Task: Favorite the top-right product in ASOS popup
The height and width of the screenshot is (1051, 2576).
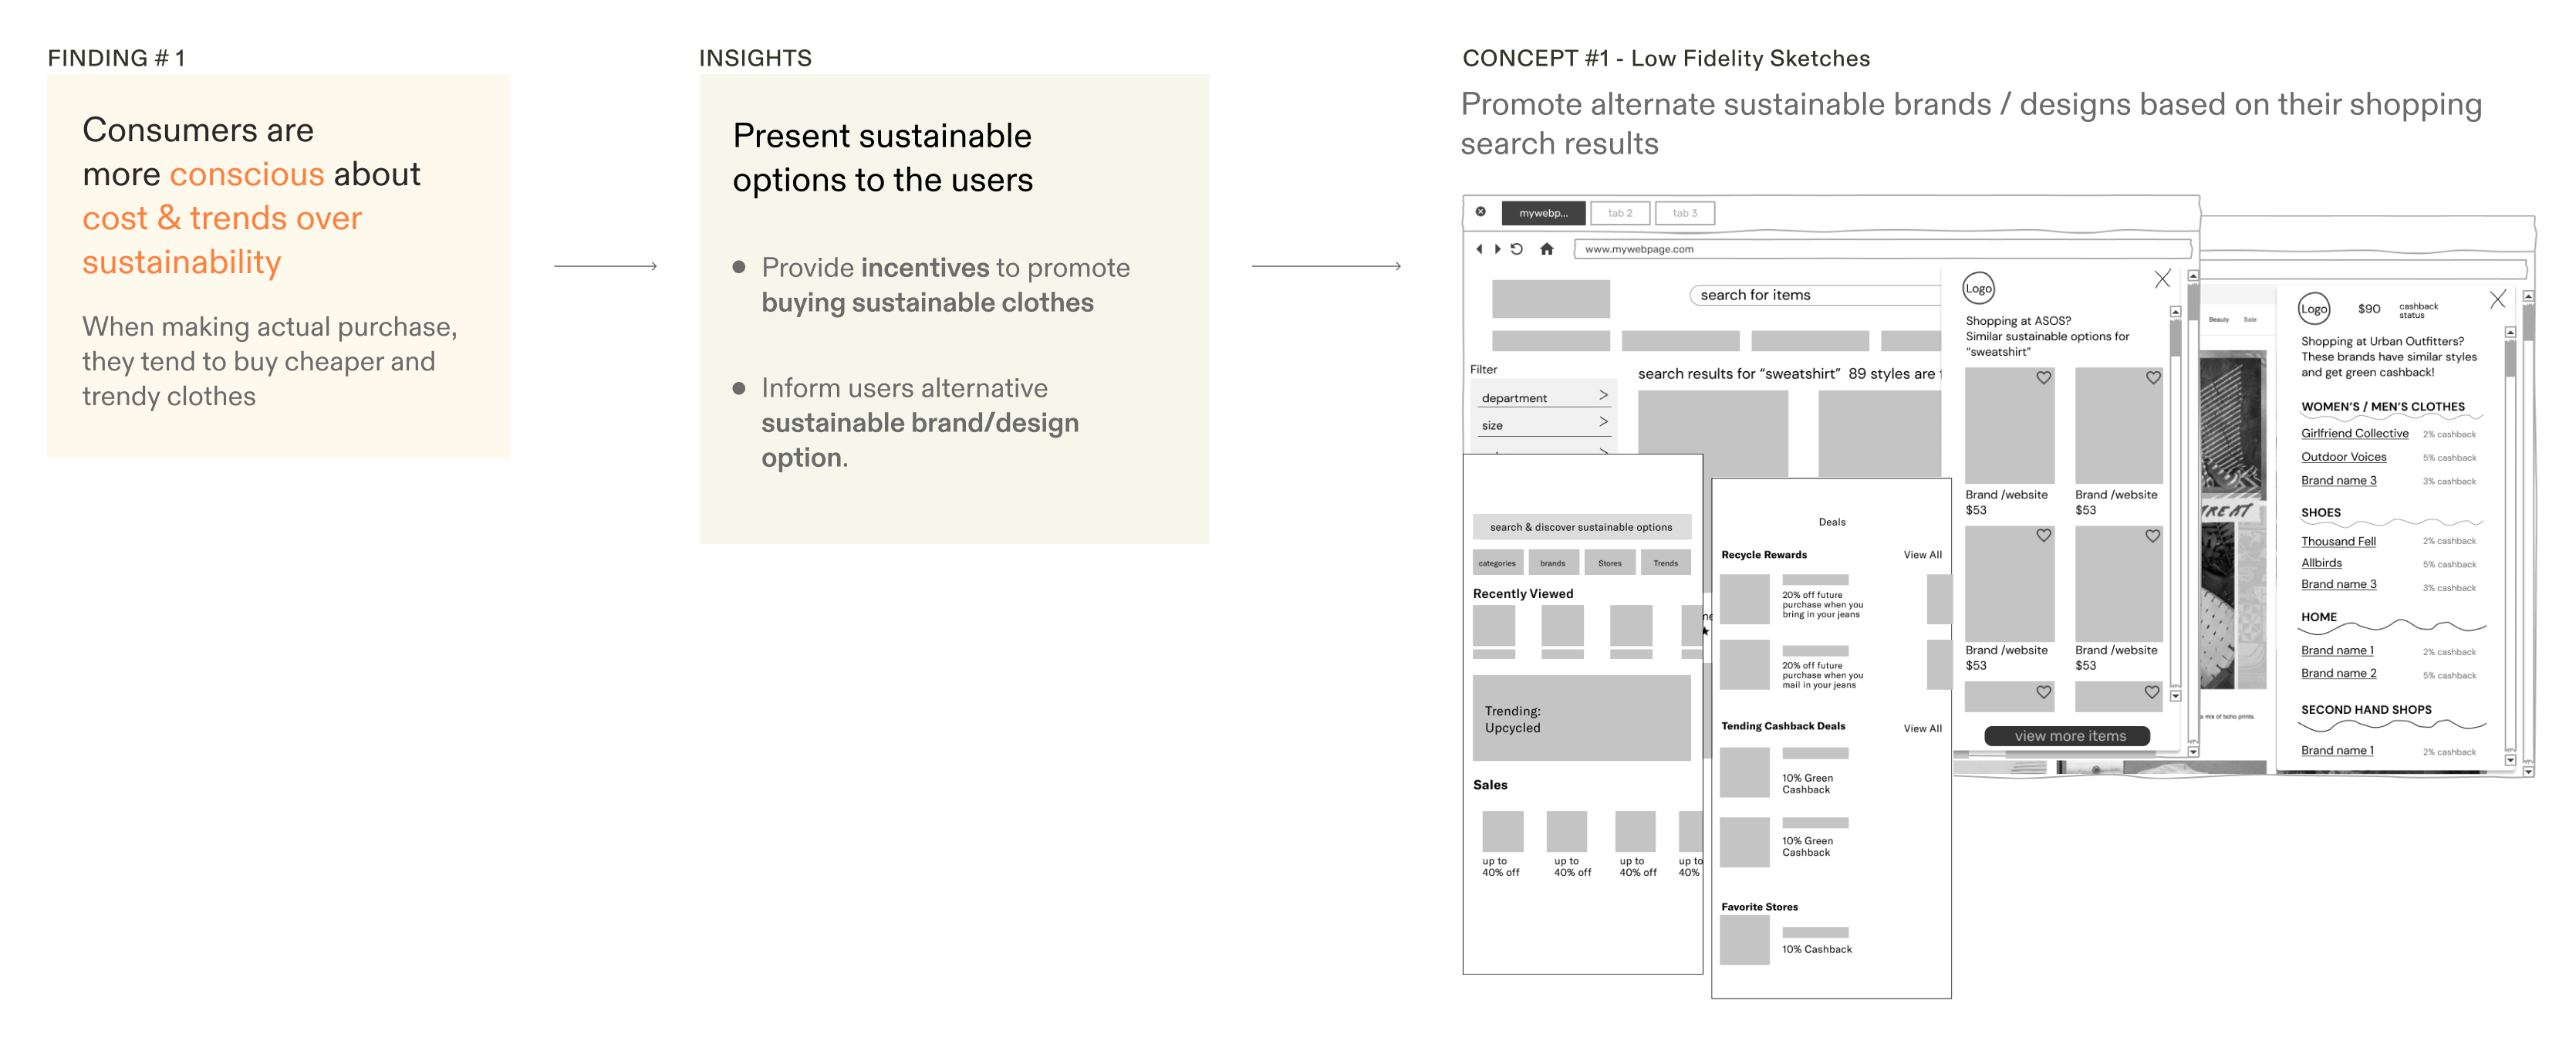Action: tap(2153, 378)
